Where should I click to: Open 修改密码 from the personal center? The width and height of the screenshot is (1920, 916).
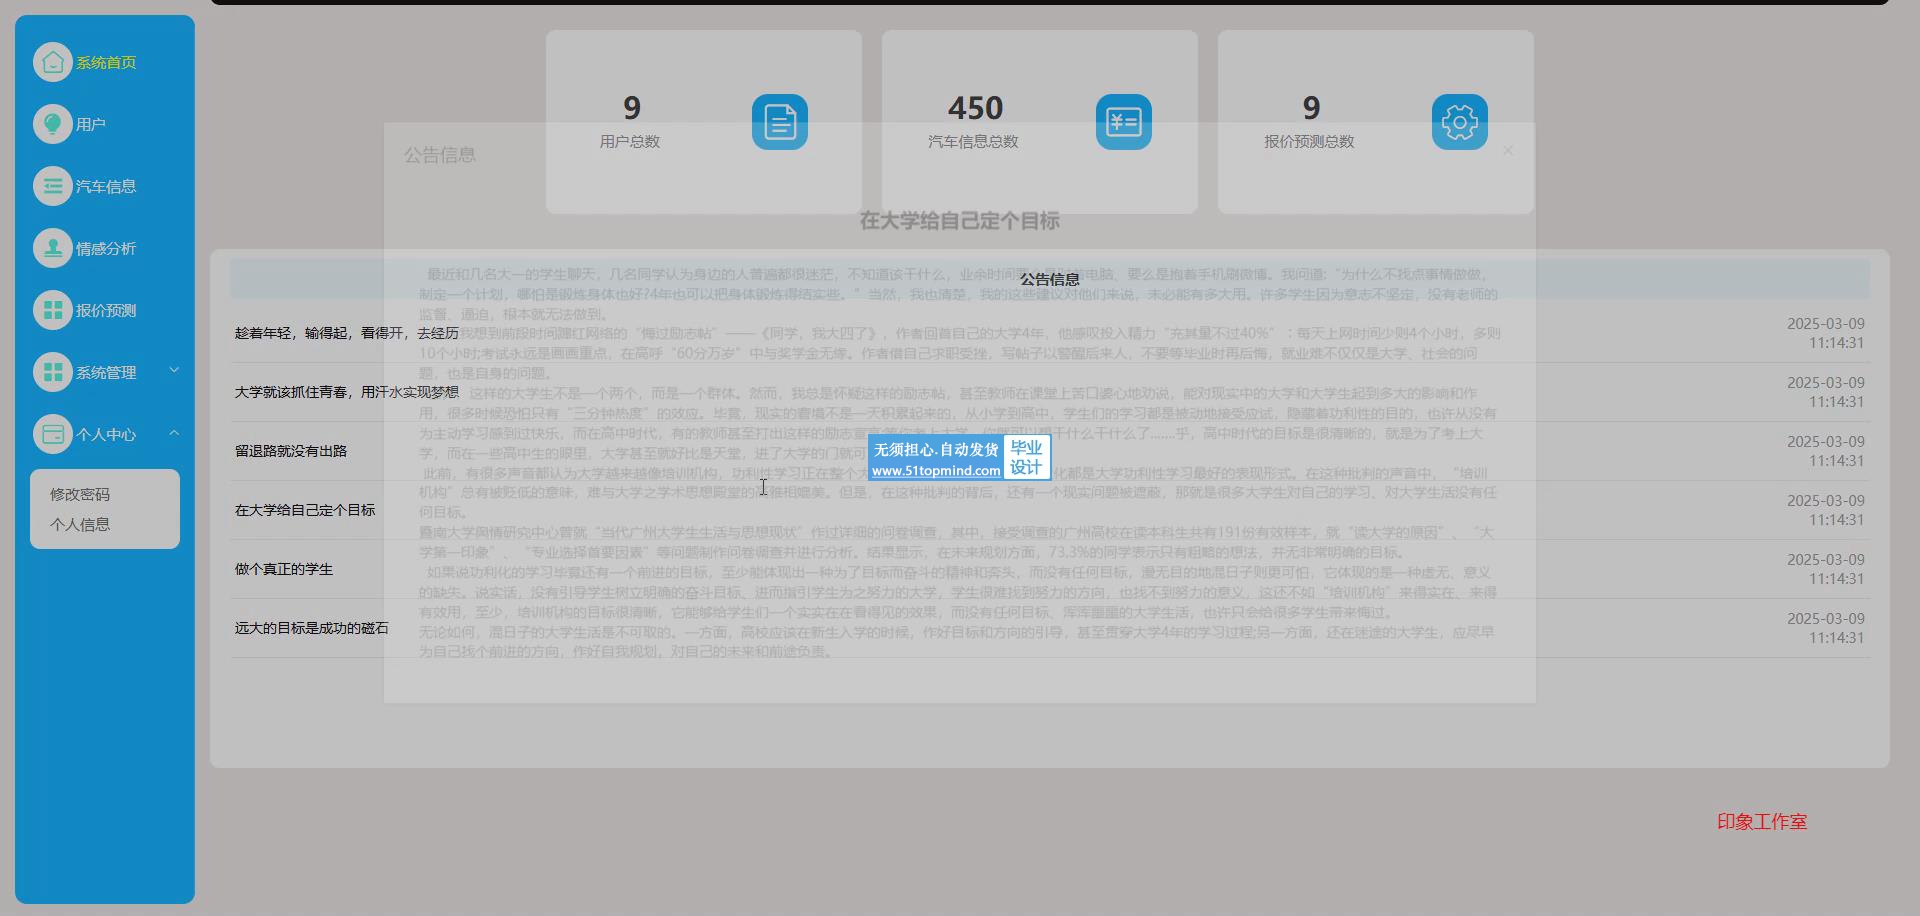[80, 494]
